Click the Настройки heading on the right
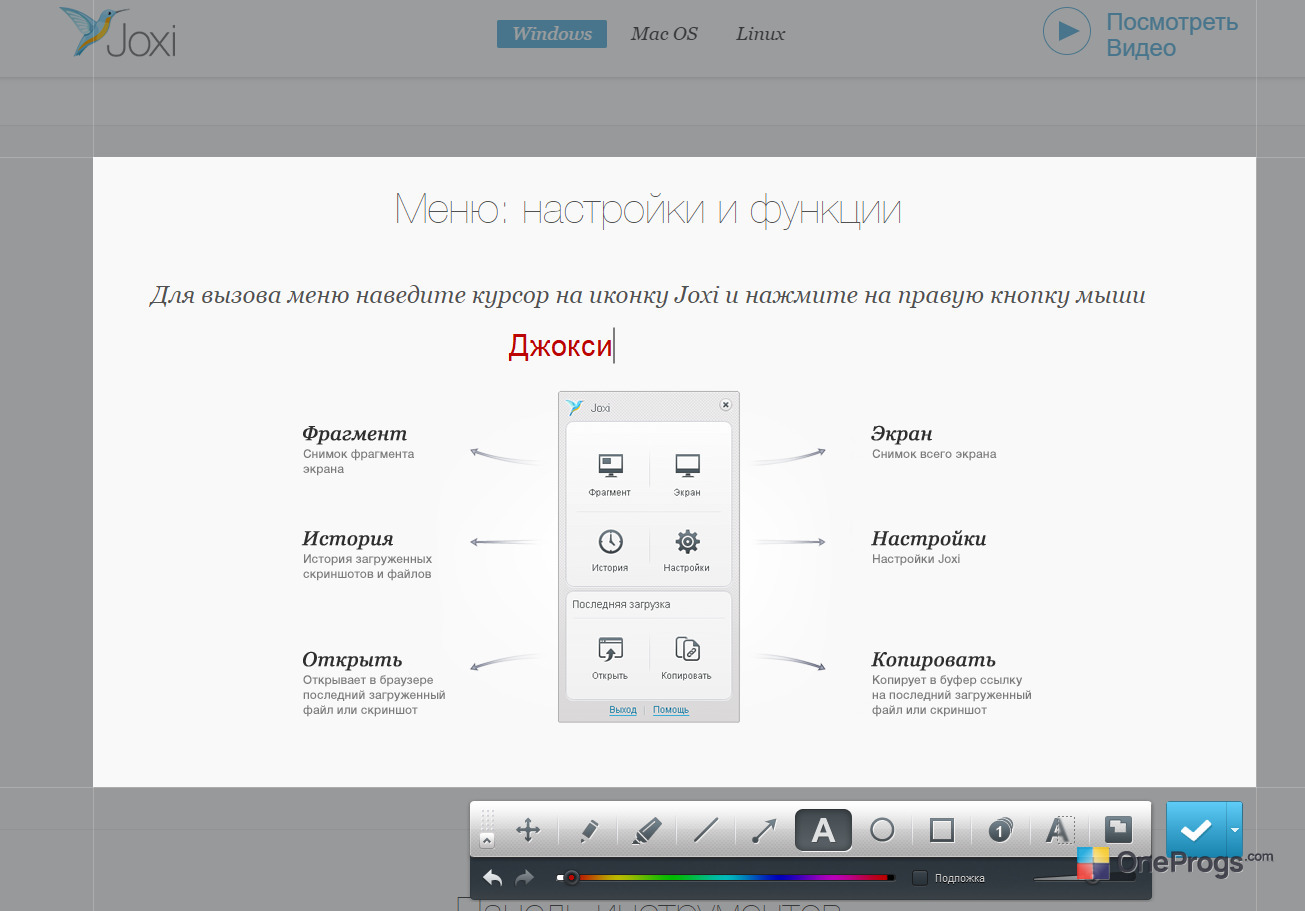 (x=929, y=539)
